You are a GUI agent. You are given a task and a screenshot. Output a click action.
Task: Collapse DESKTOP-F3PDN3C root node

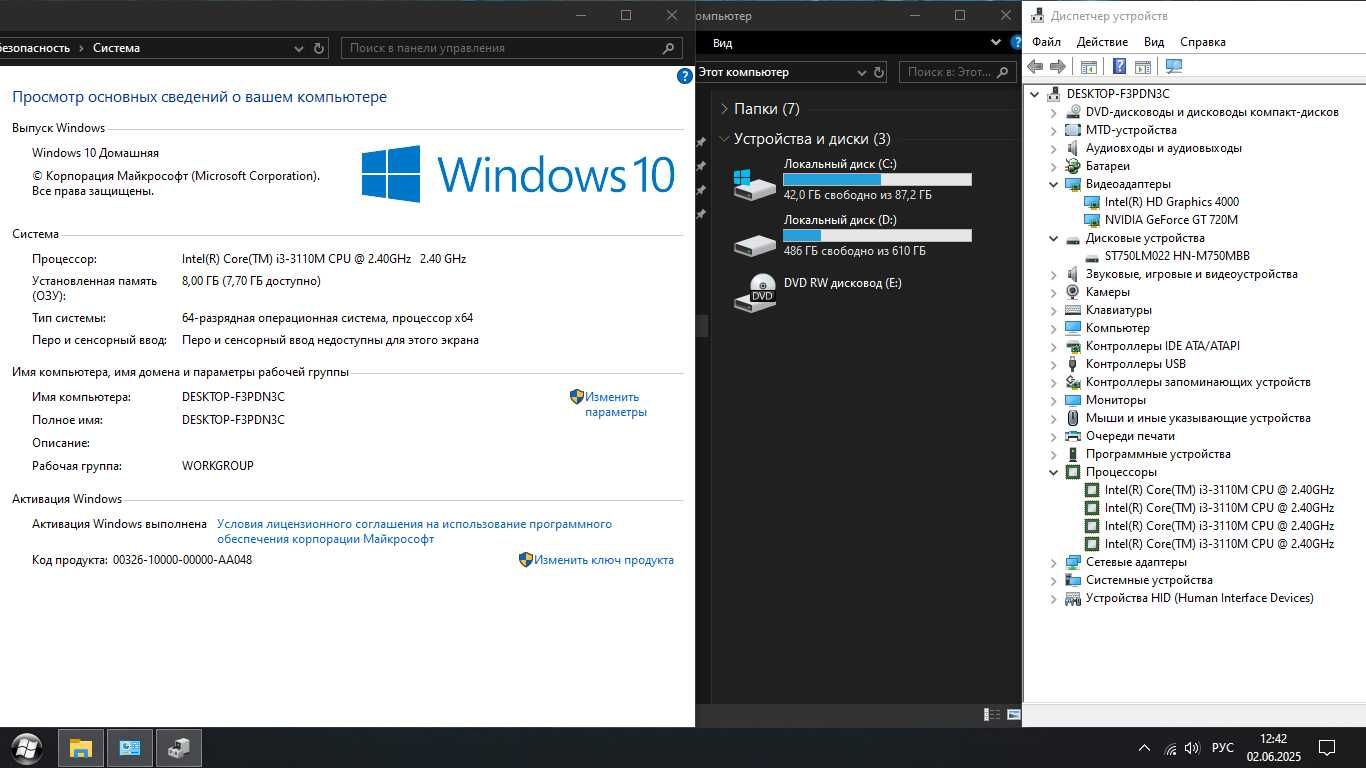point(1034,94)
